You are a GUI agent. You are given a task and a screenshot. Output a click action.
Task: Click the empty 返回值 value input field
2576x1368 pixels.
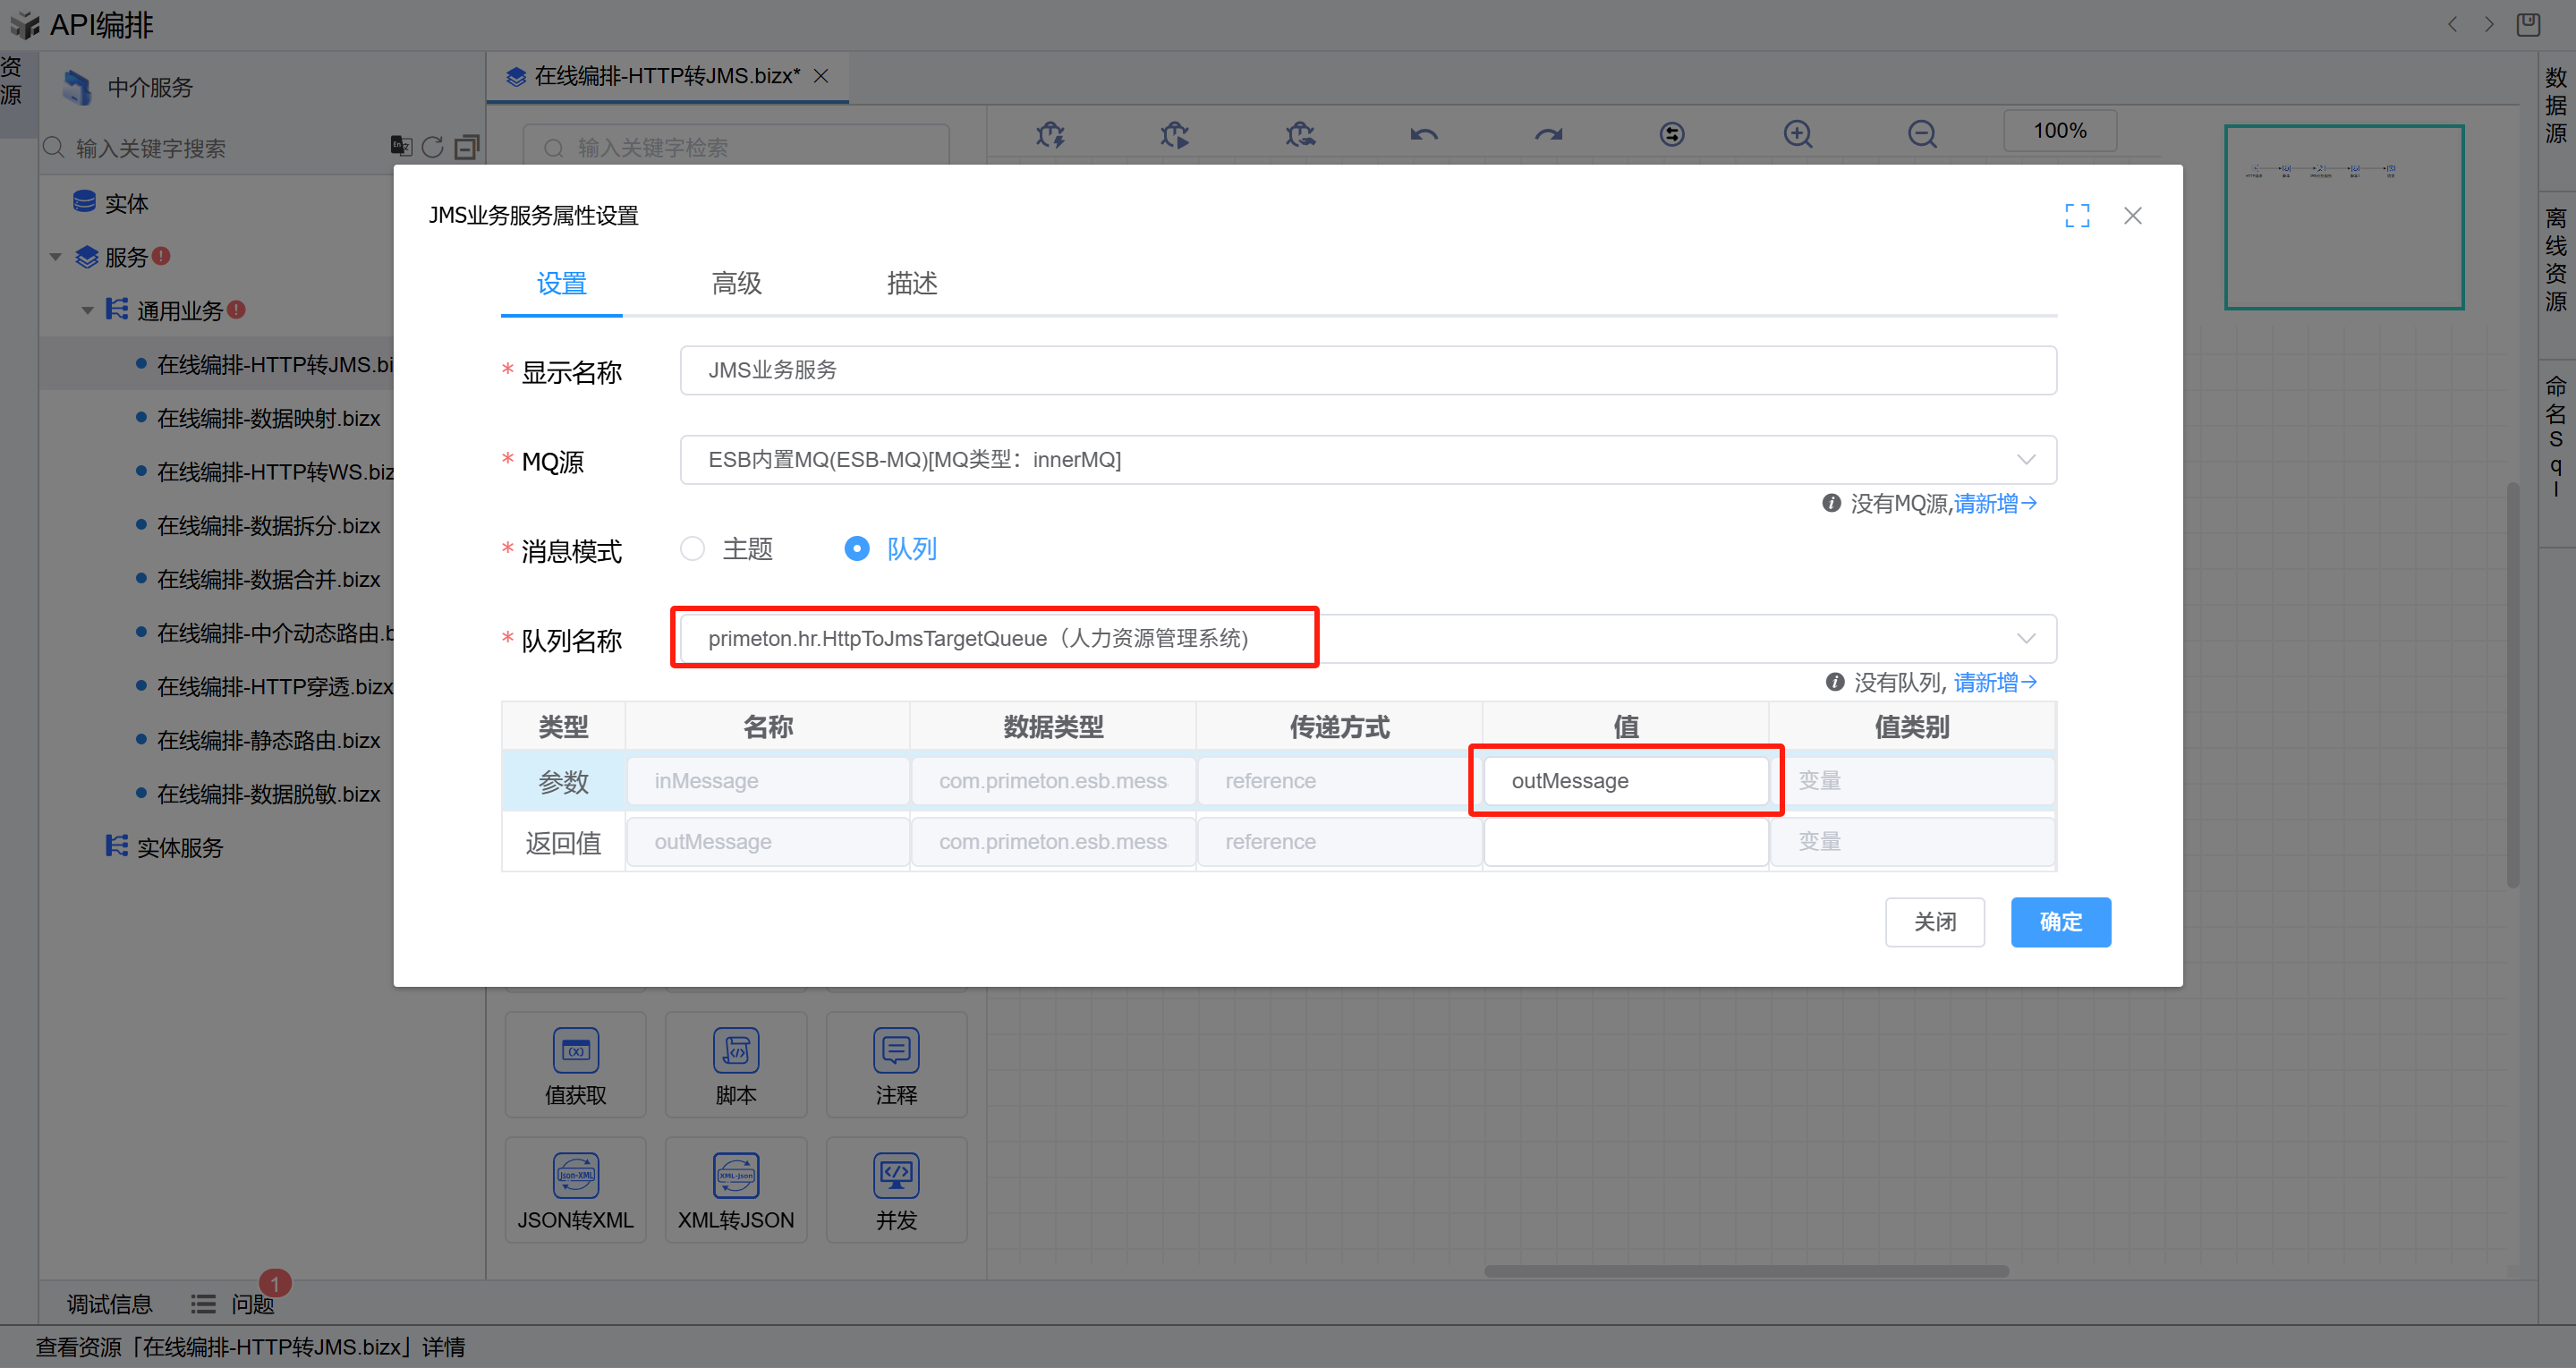tap(1625, 842)
